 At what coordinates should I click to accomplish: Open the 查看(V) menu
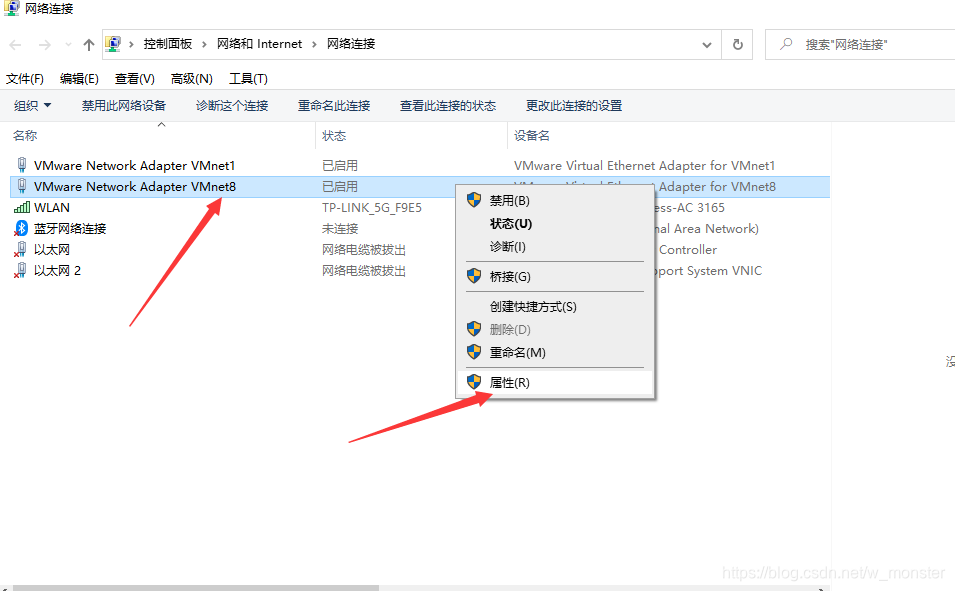(135, 79)
